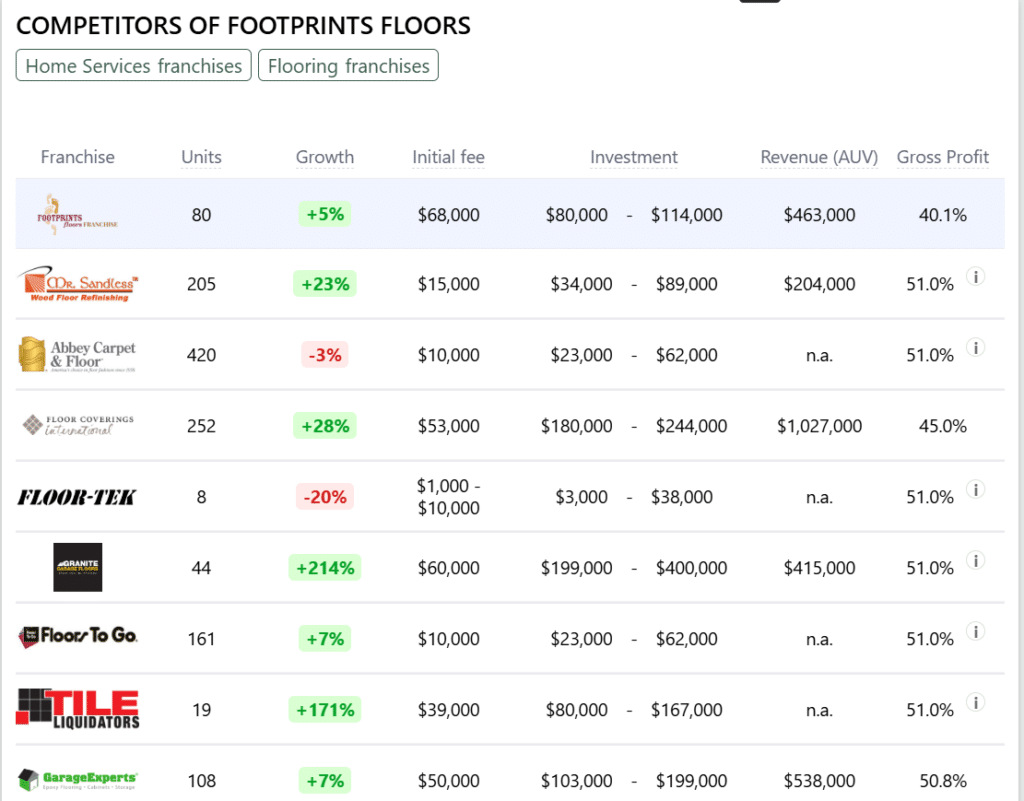Select the 108 units value
Screen dimensions: 1024x801
point(201,780)
